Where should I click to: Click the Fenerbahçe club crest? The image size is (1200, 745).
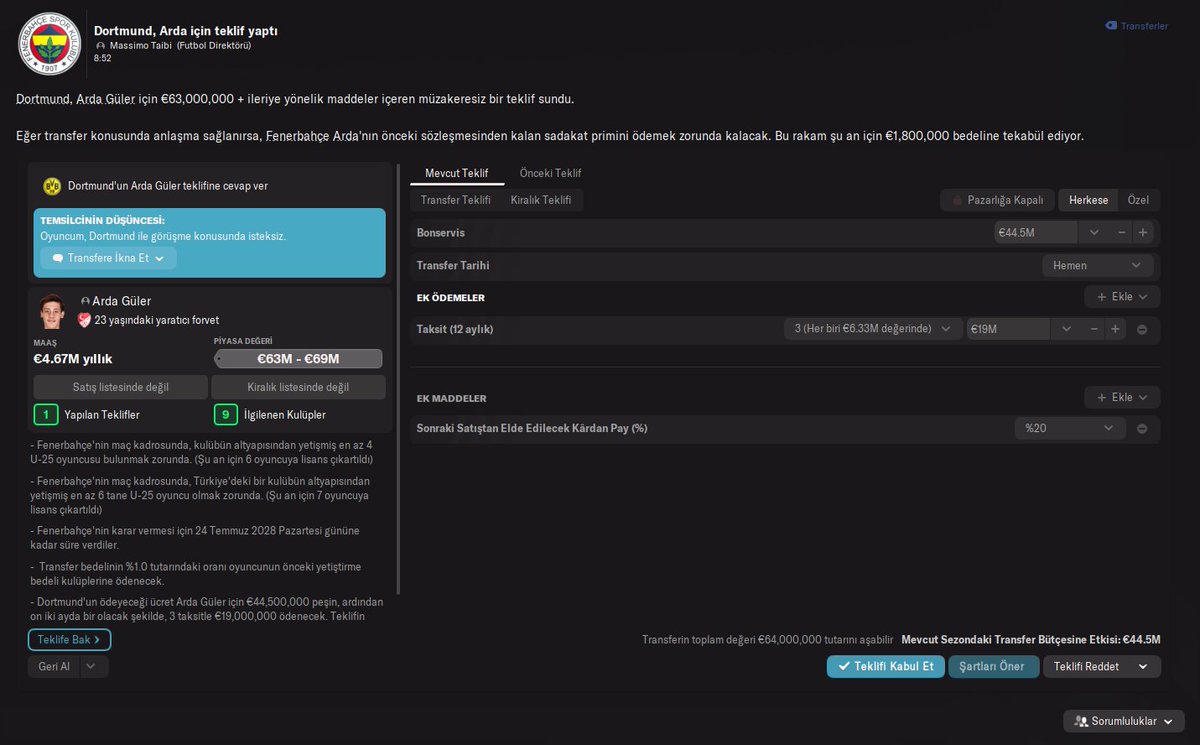[49, 44]
